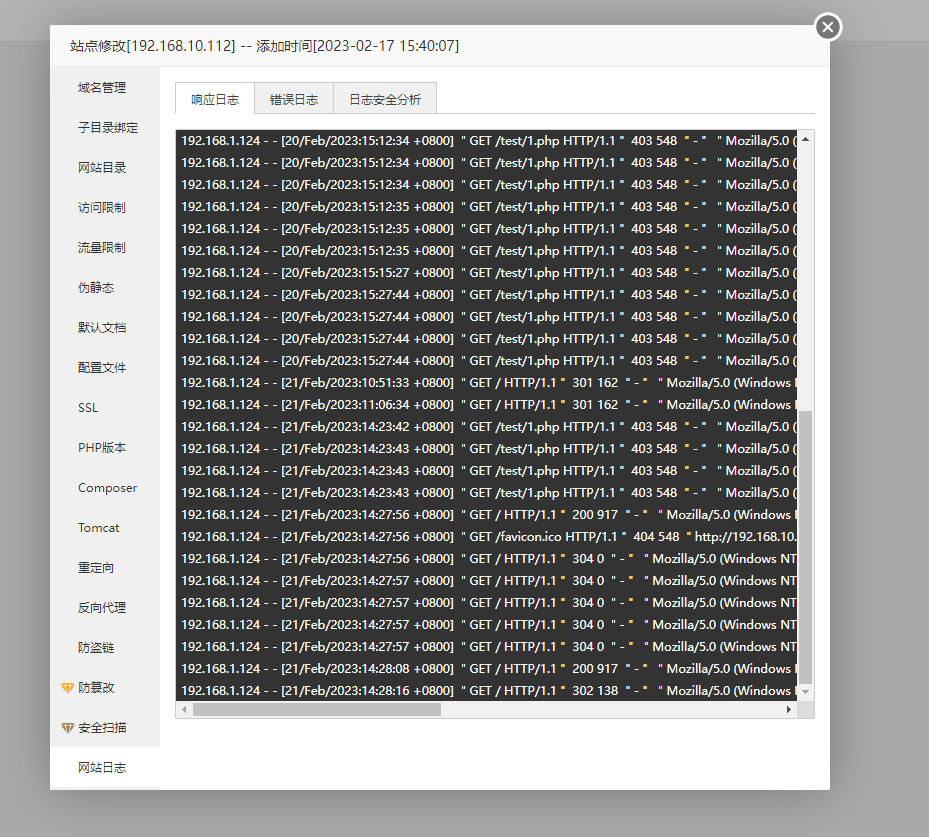Open the 子目录绑定 section
Viewport: 929px width, 837px height.
click(x=108, y=128)
